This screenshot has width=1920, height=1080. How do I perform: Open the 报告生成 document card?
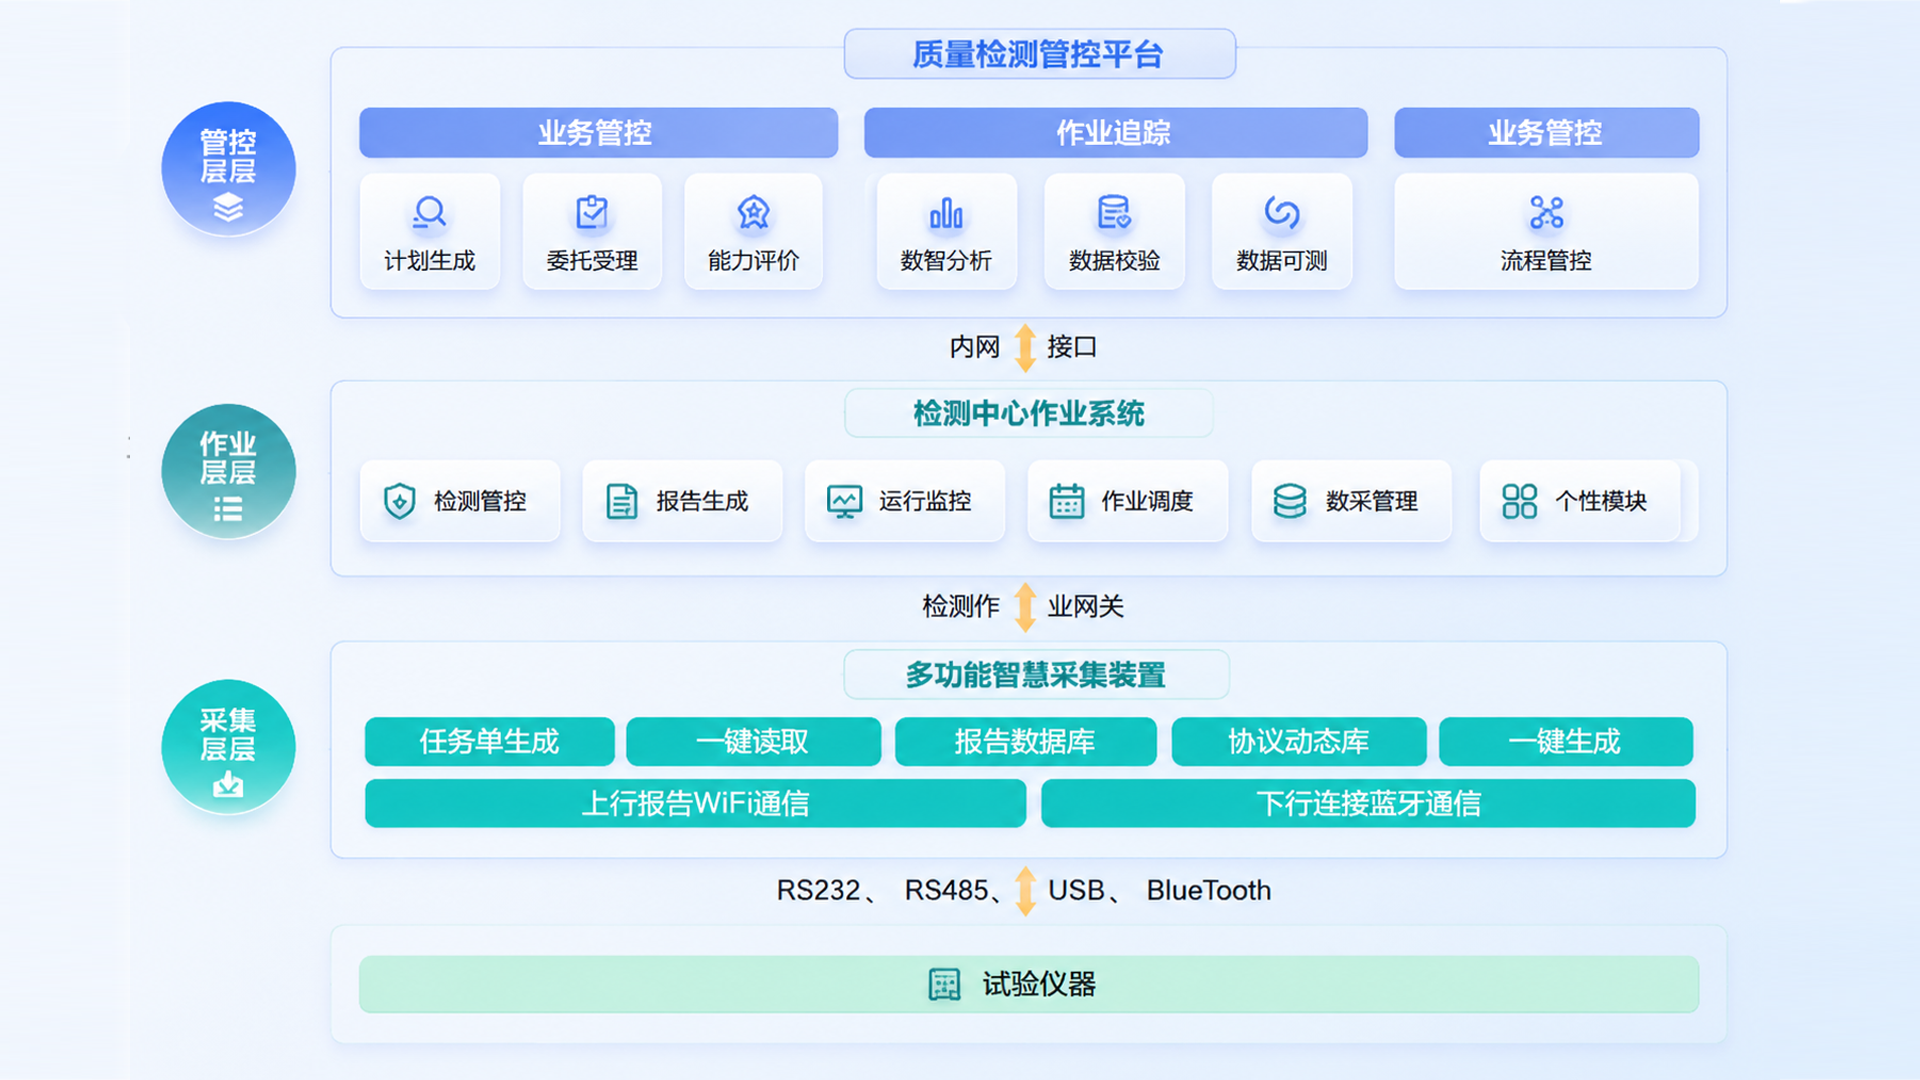point(682,501)
